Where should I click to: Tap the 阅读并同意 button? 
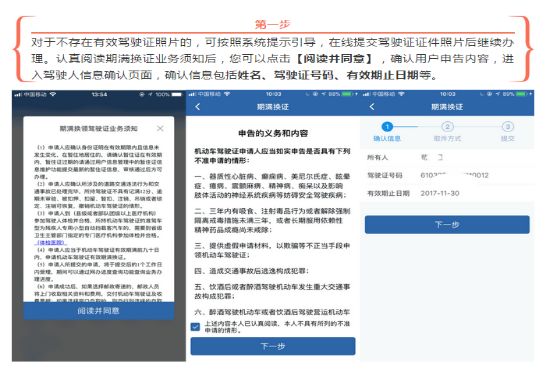click(x=99, y=311)
